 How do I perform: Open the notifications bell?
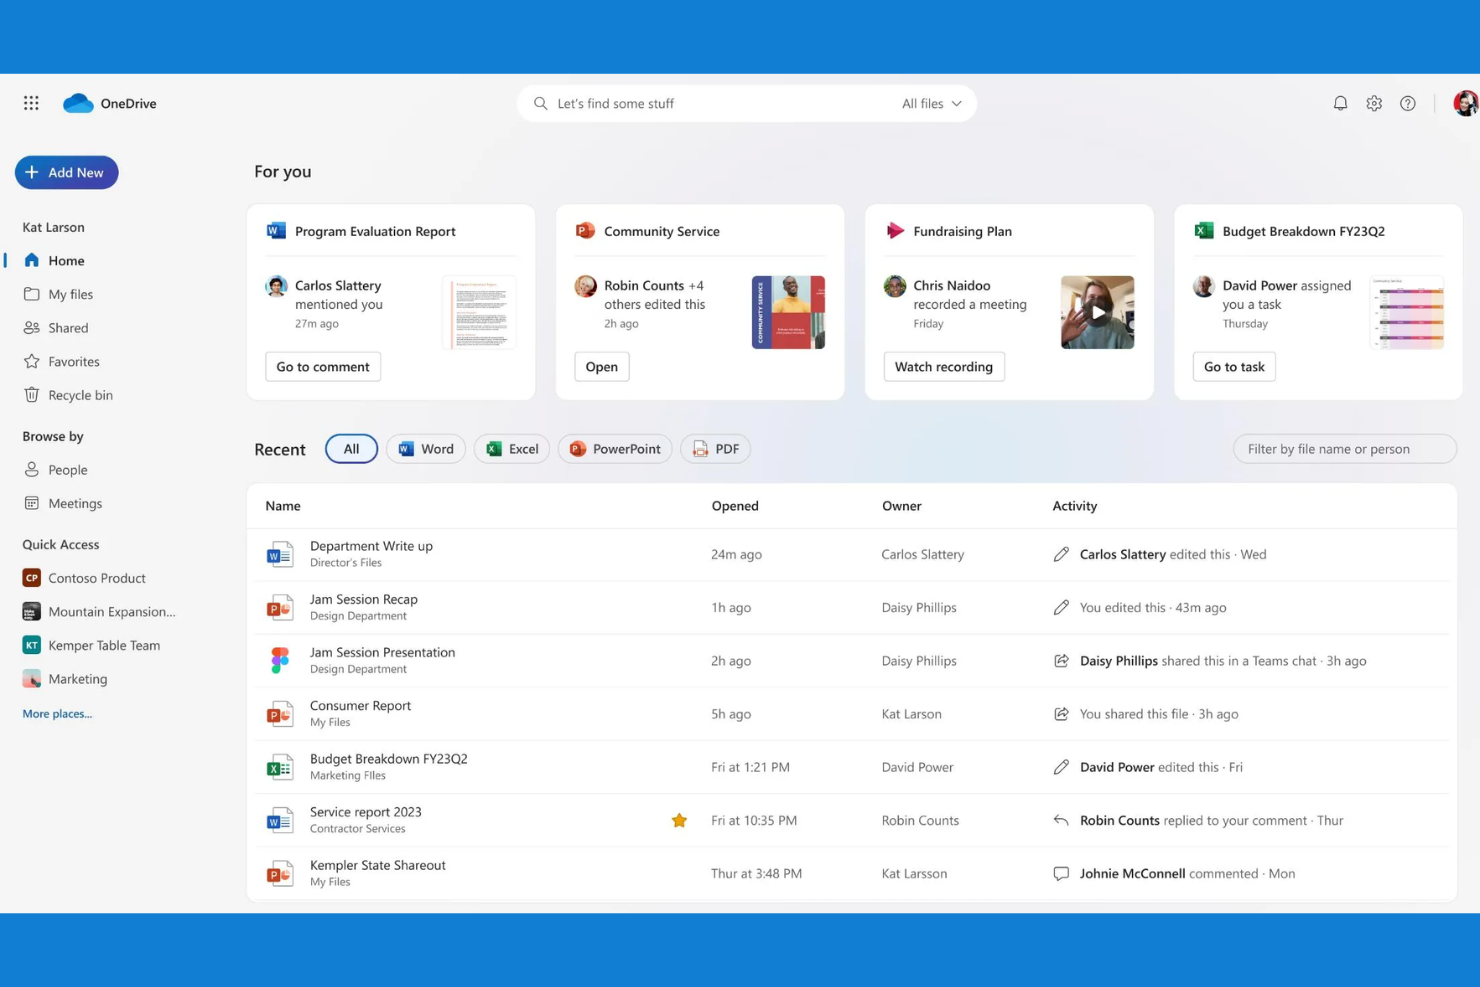click(1340, 103)
